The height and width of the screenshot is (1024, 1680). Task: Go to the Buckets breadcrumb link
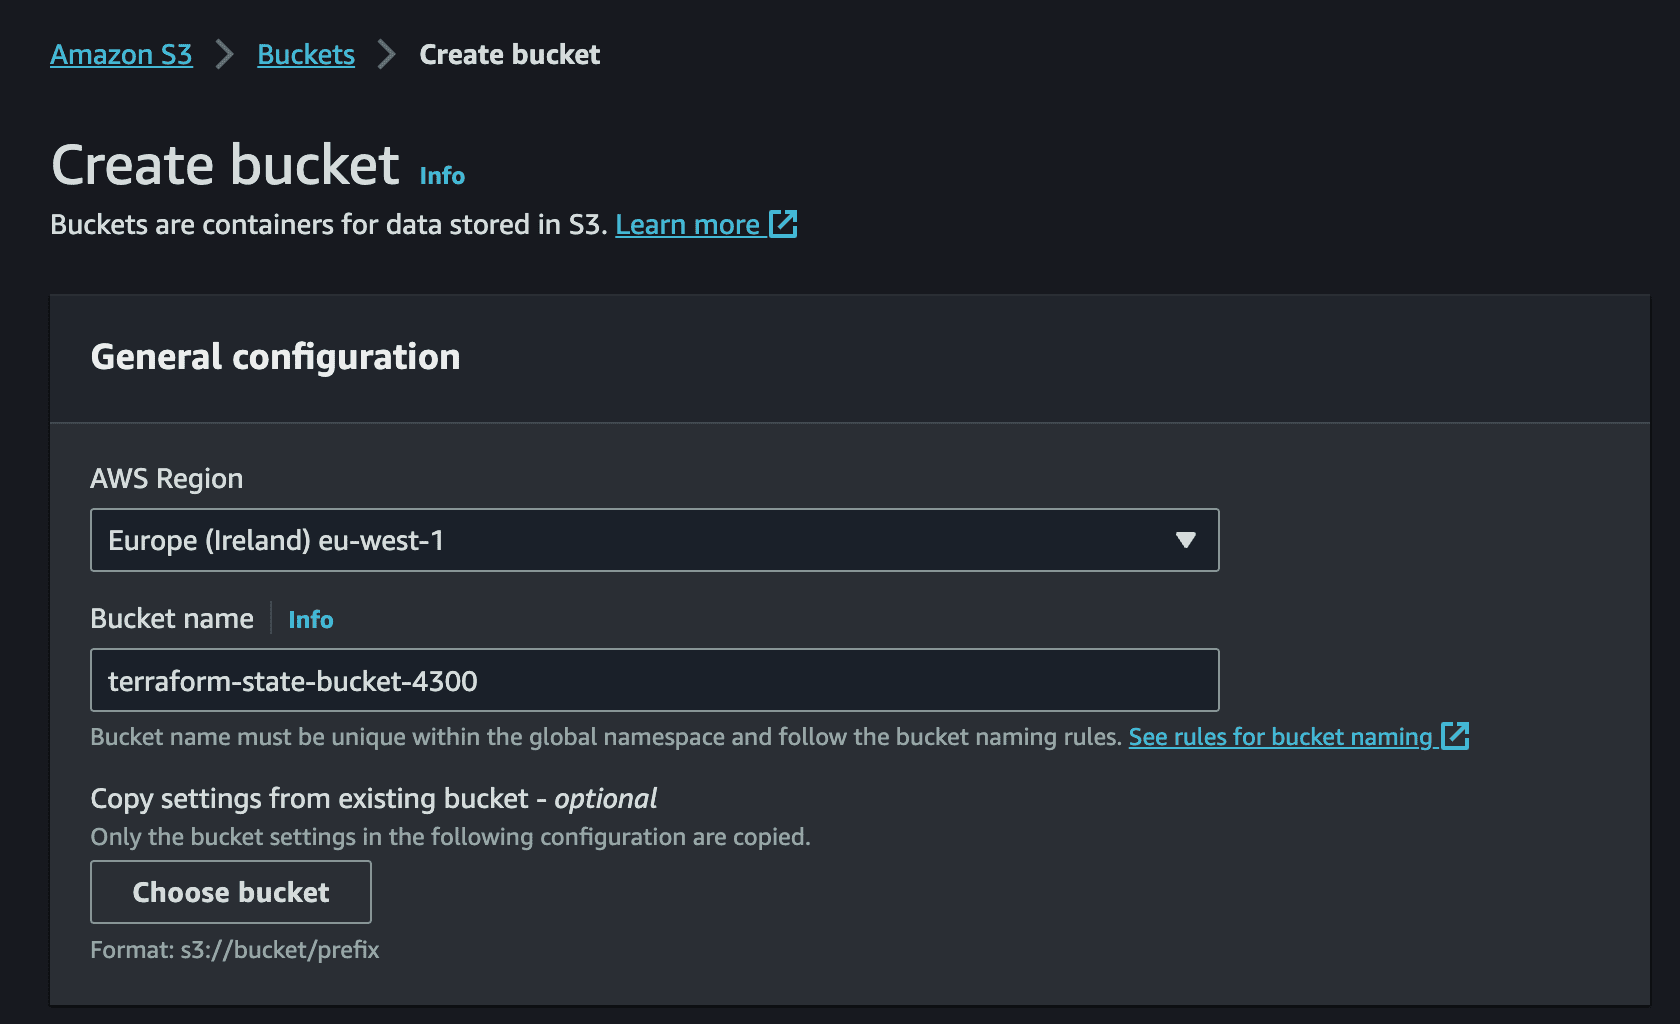click(x=306, y=54)
